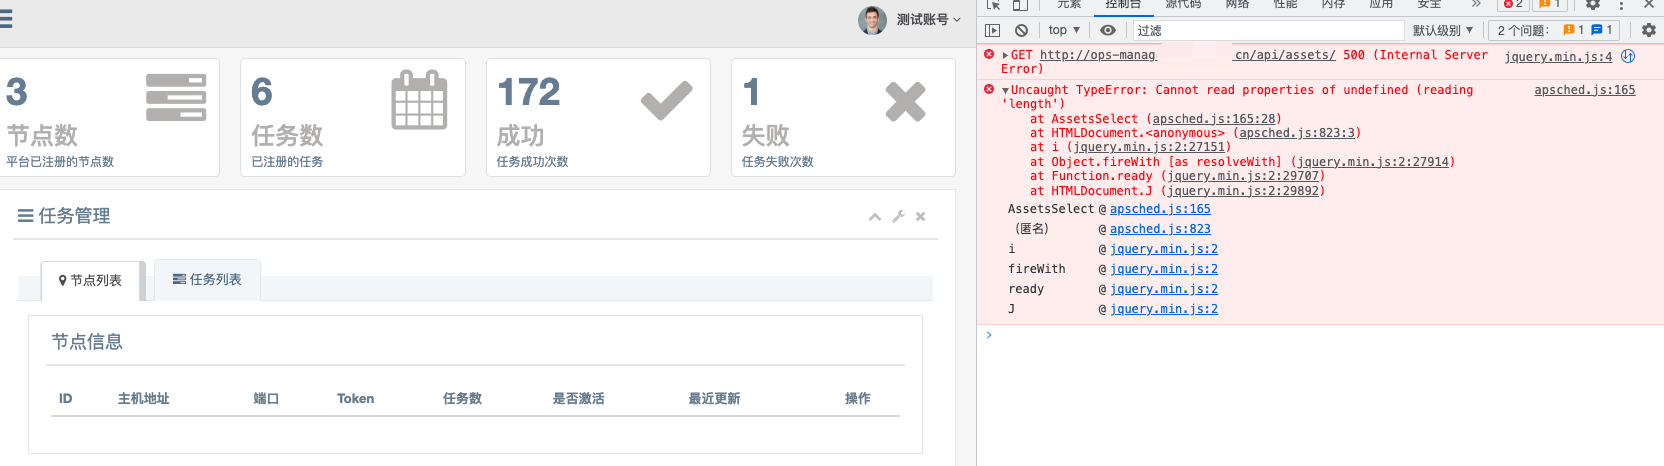
Task: Open apsched.js:823:3 stack link
Action: click(1297, 133)
